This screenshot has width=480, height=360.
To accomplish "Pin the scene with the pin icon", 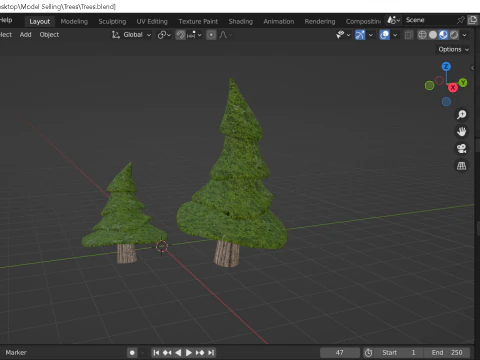I will [x=461, y=20].
